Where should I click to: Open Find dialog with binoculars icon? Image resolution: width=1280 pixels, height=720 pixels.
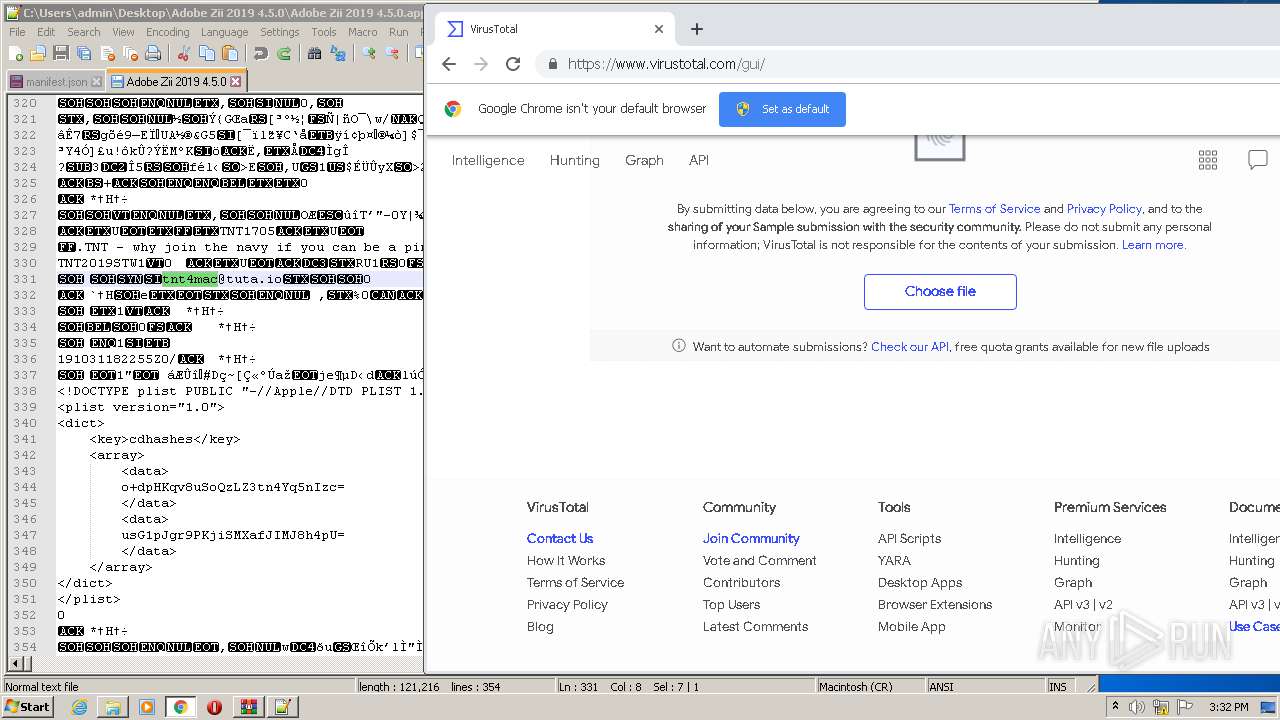tap(314, 53)
